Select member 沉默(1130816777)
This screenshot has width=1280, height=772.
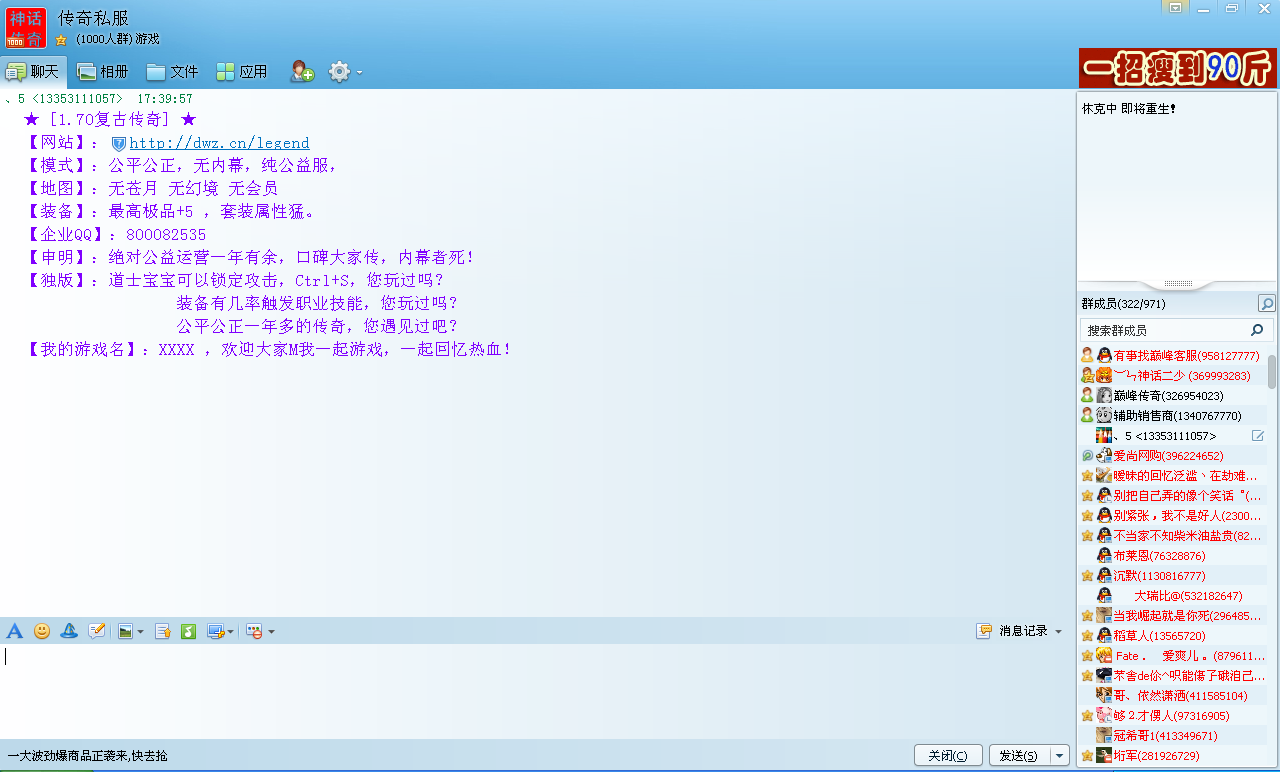pyautogui.click(x=1172, y=575)
